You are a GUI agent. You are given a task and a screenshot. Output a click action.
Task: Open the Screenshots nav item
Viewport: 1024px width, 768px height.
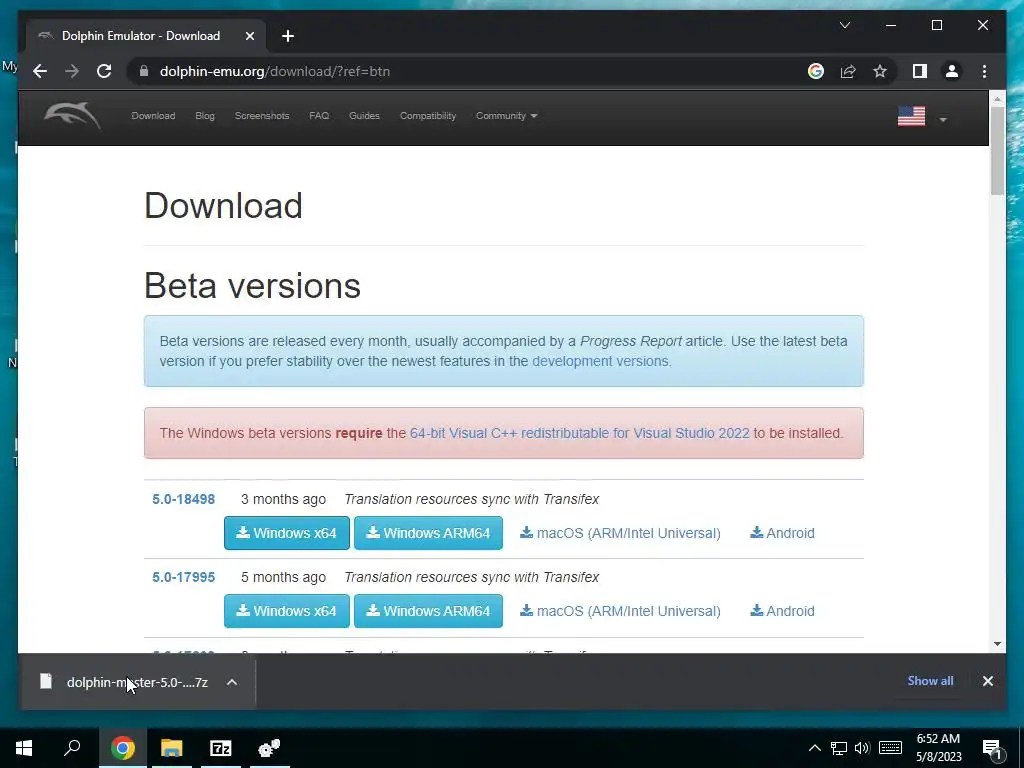[x=262, y=116]
